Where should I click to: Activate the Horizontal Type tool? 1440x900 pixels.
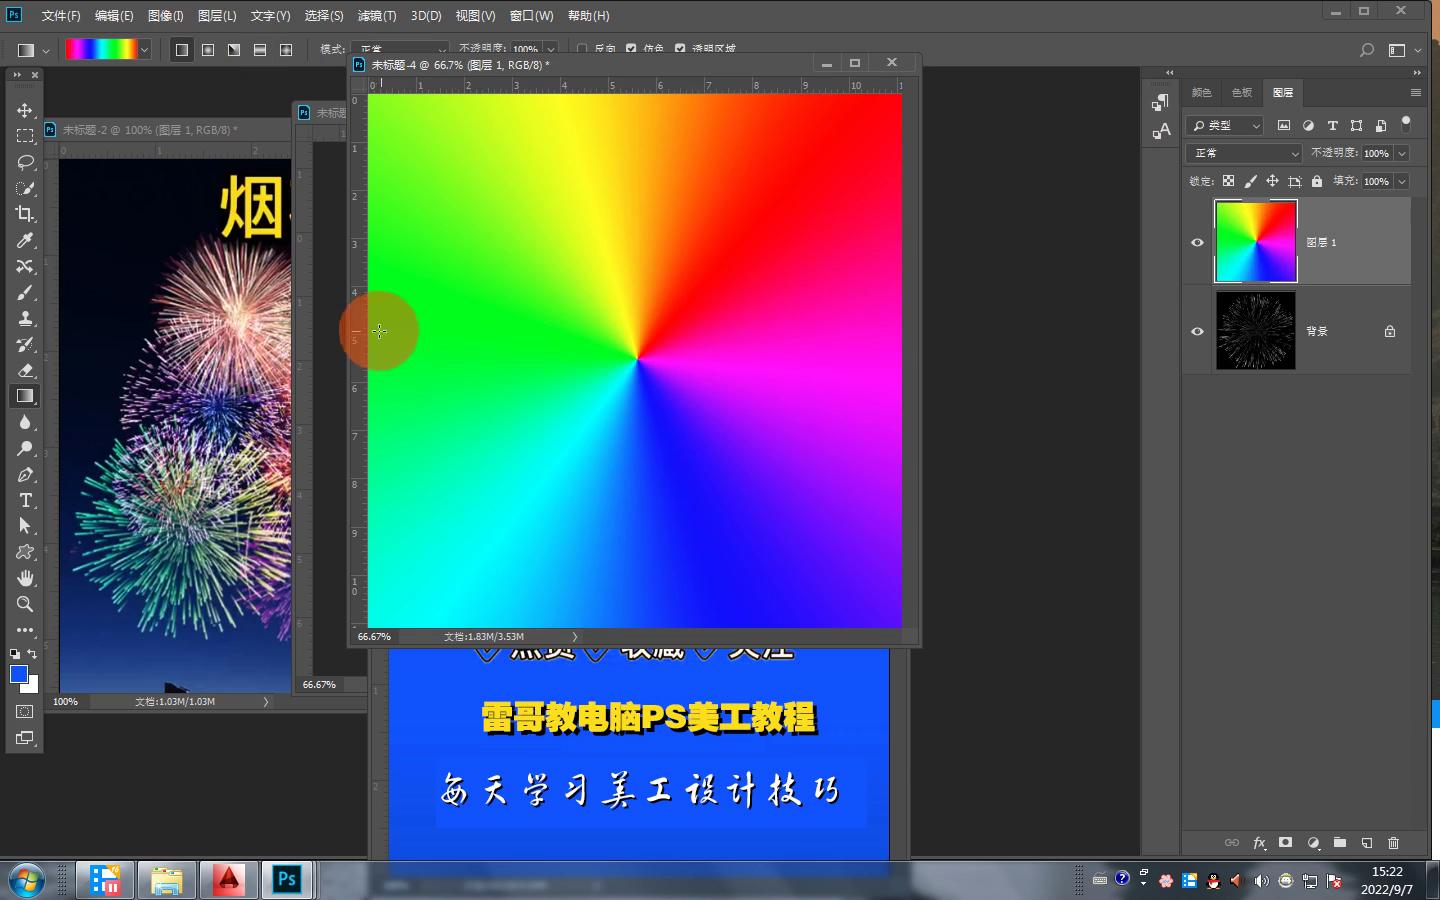tap(25, 500)
